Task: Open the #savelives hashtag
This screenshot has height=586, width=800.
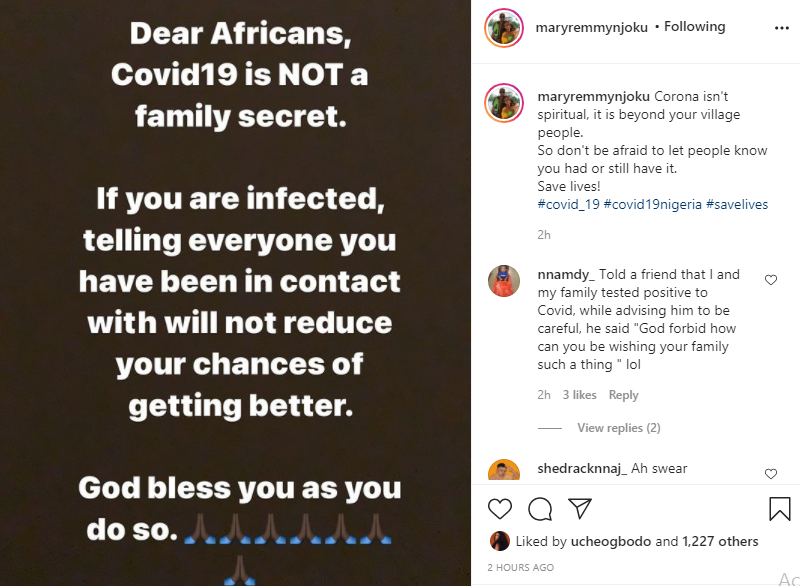Action: [x=737, y=204]
